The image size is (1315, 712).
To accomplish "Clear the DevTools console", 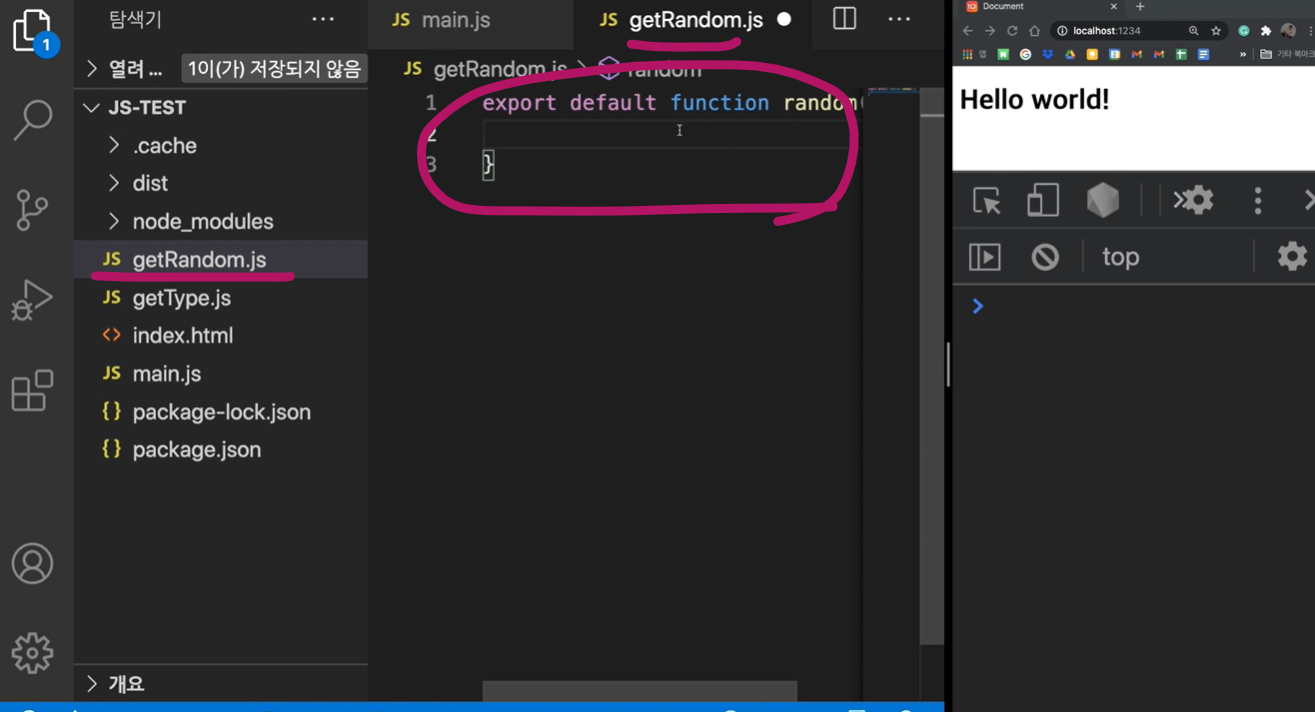I will [1045, 257].
